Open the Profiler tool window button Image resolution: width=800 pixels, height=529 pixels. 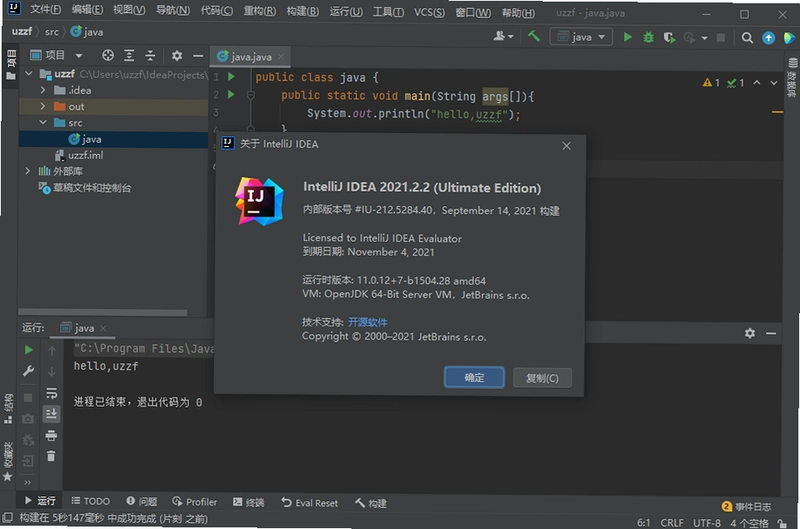(194, 502)
